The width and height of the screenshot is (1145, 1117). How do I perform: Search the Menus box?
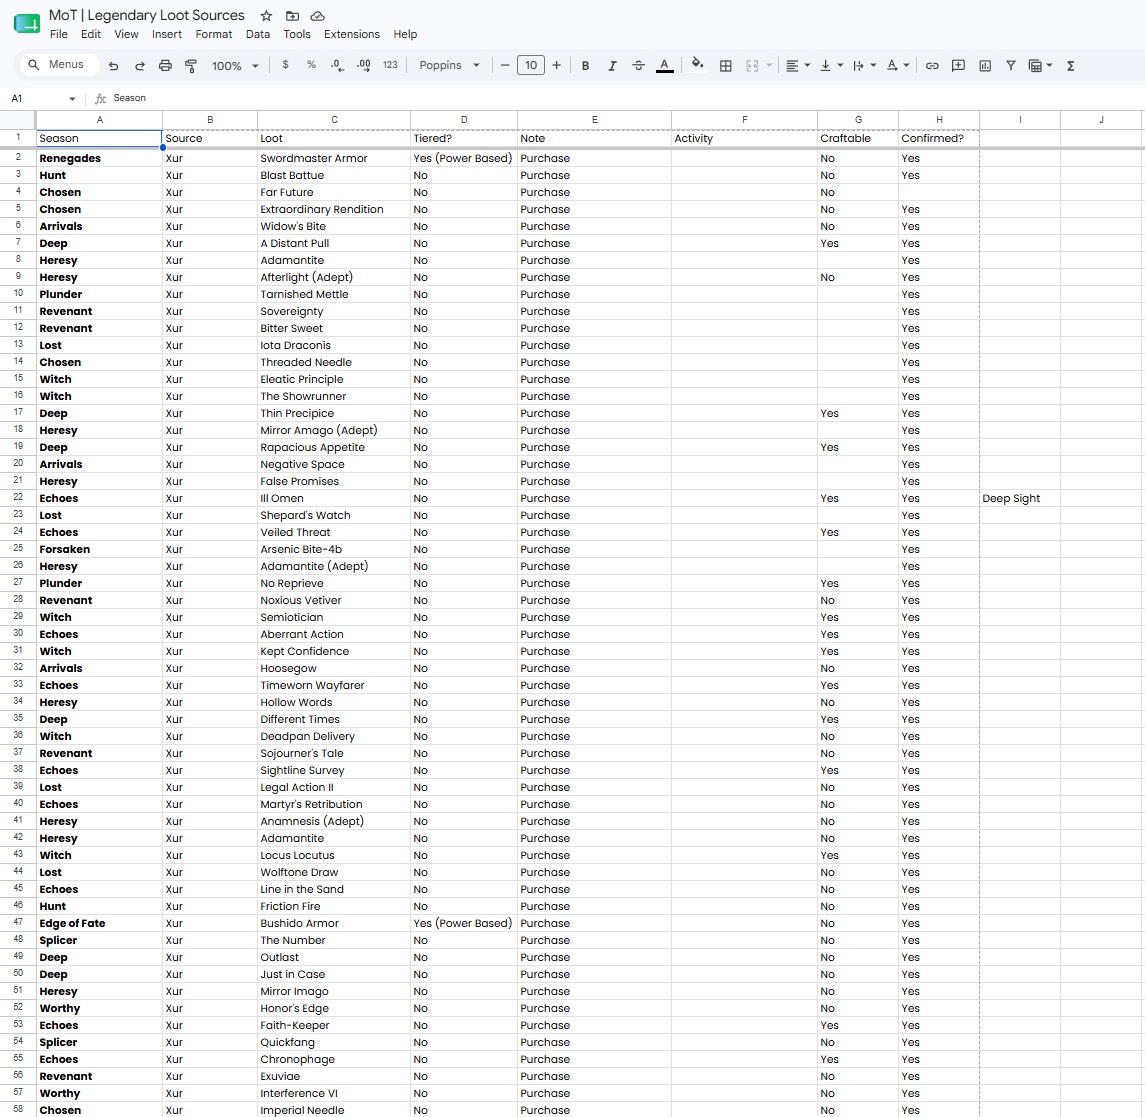[x=59, y=65]
